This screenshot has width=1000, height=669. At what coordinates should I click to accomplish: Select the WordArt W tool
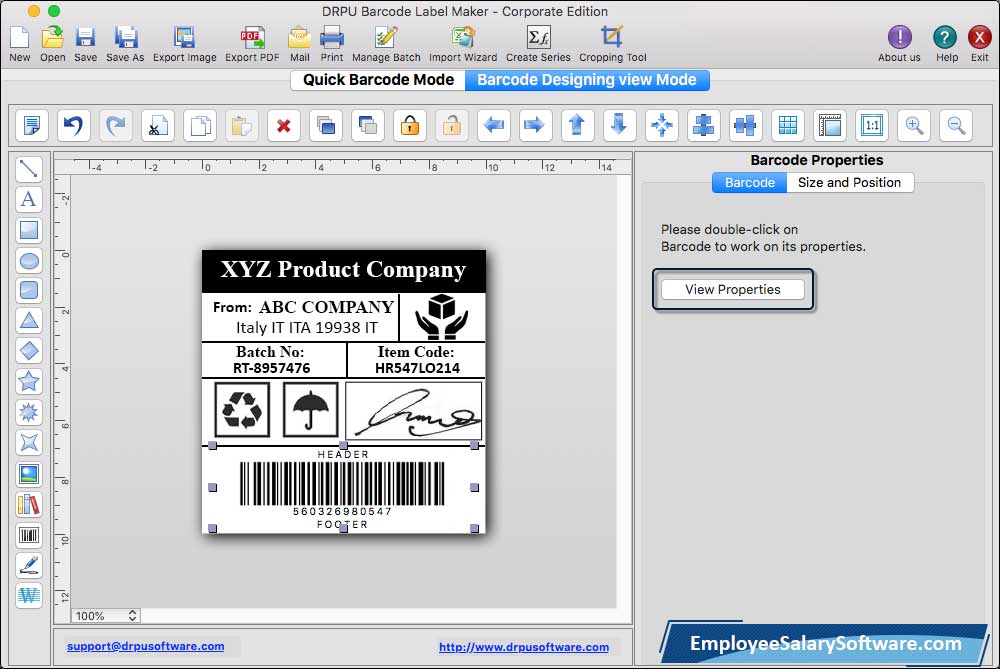[29, 596]
